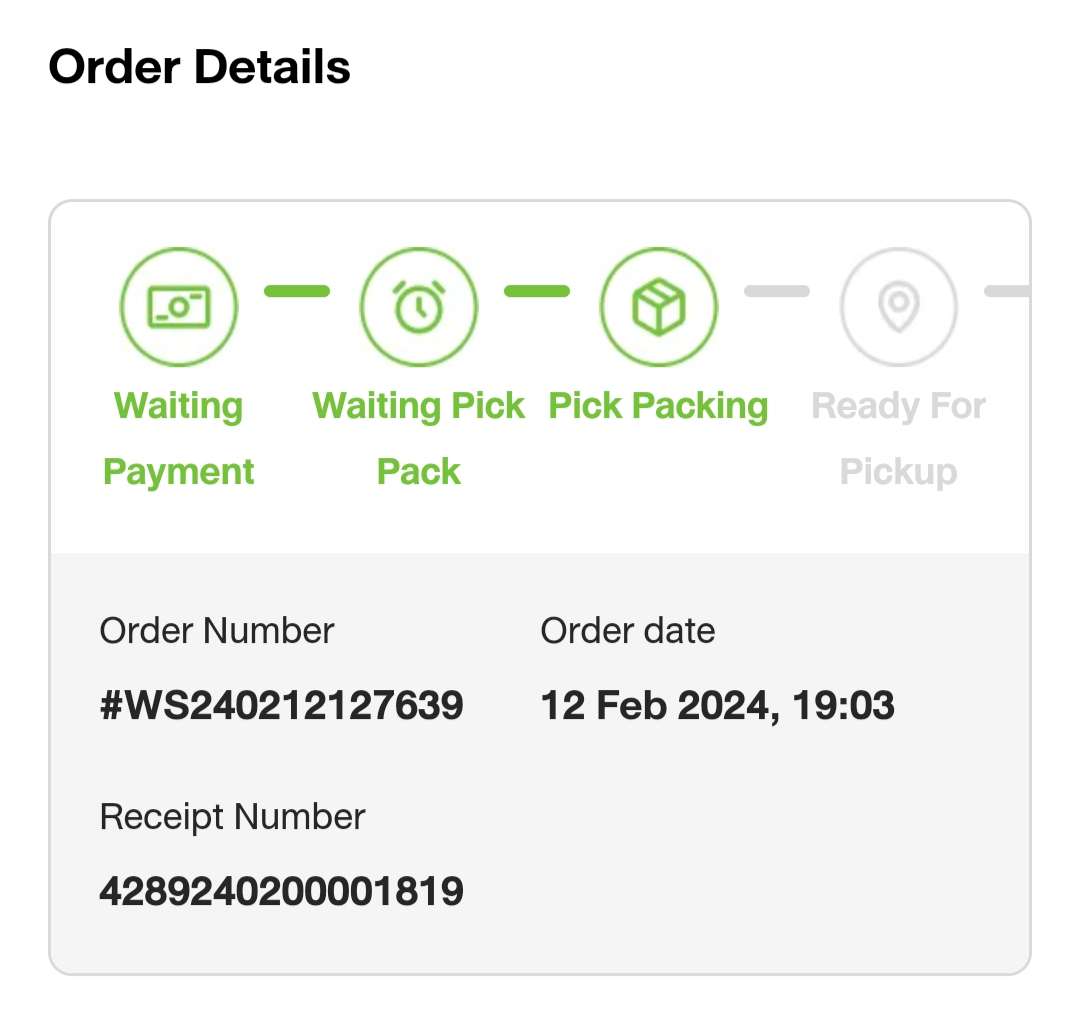The image size is (1080, 1013).
Task: Click the Order Details page heading
Action: (x=200, y=67)
